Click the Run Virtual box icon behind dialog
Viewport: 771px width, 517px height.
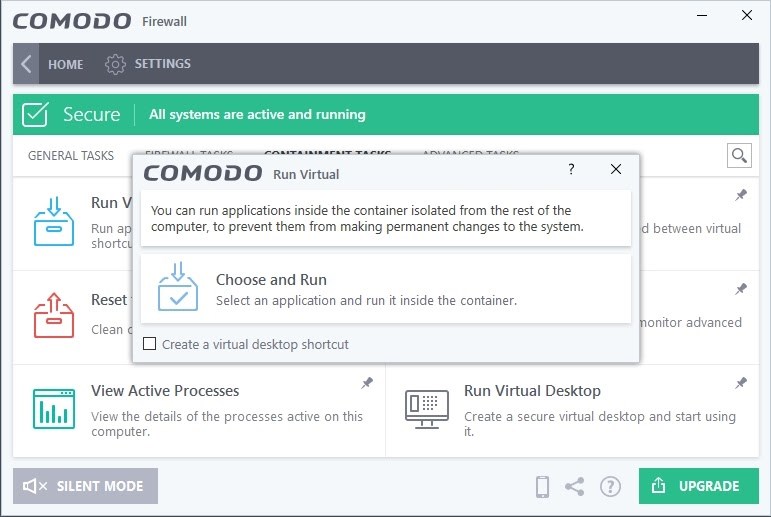coord(54,221)
